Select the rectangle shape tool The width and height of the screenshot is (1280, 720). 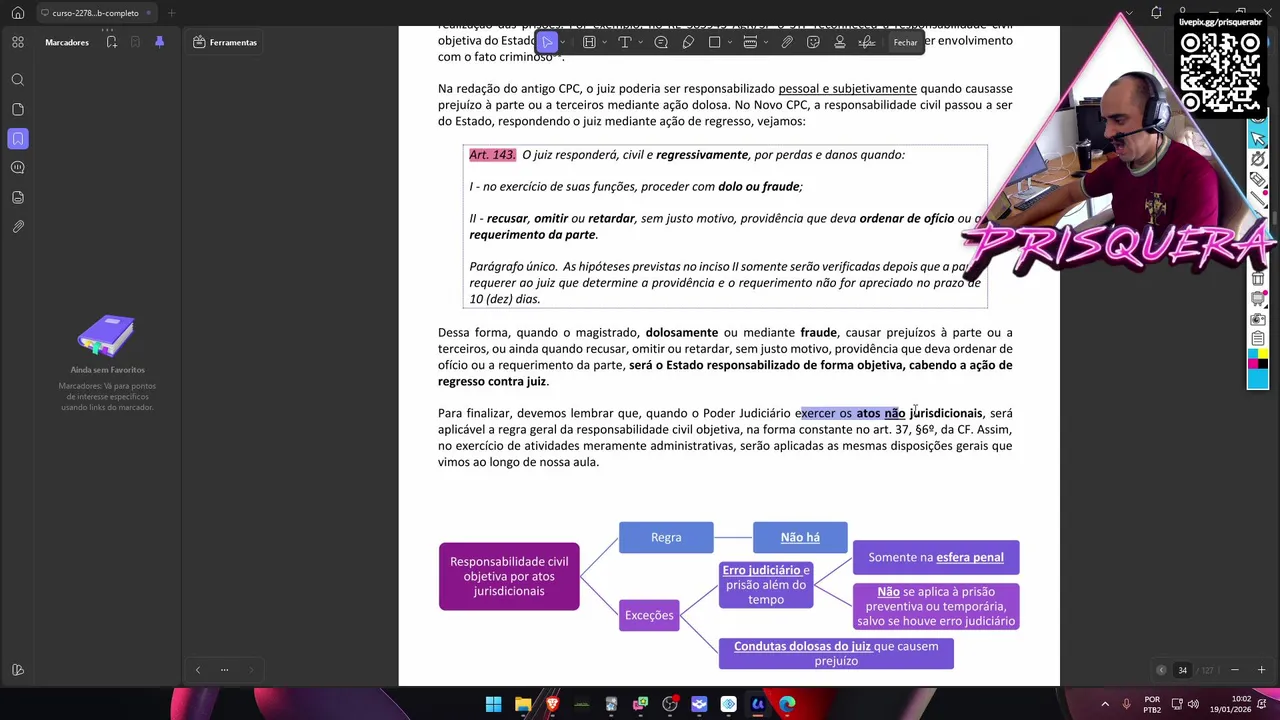[x=714, y=42]
